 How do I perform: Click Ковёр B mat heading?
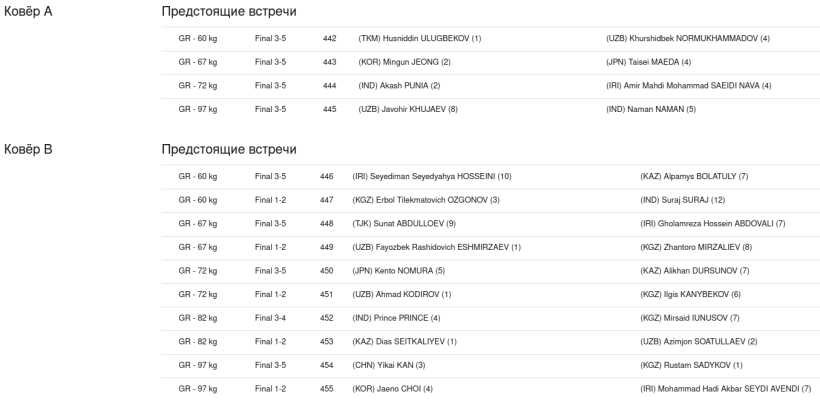click(x=28, y=150)
